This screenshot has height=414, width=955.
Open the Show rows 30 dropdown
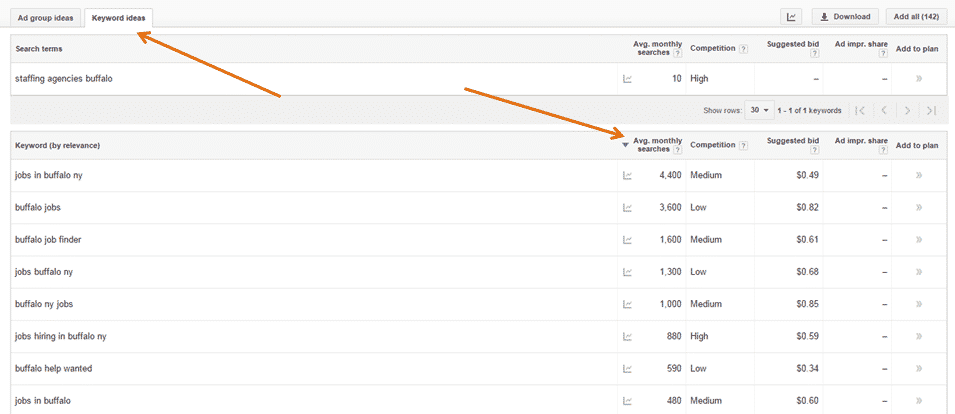[759, 110]
